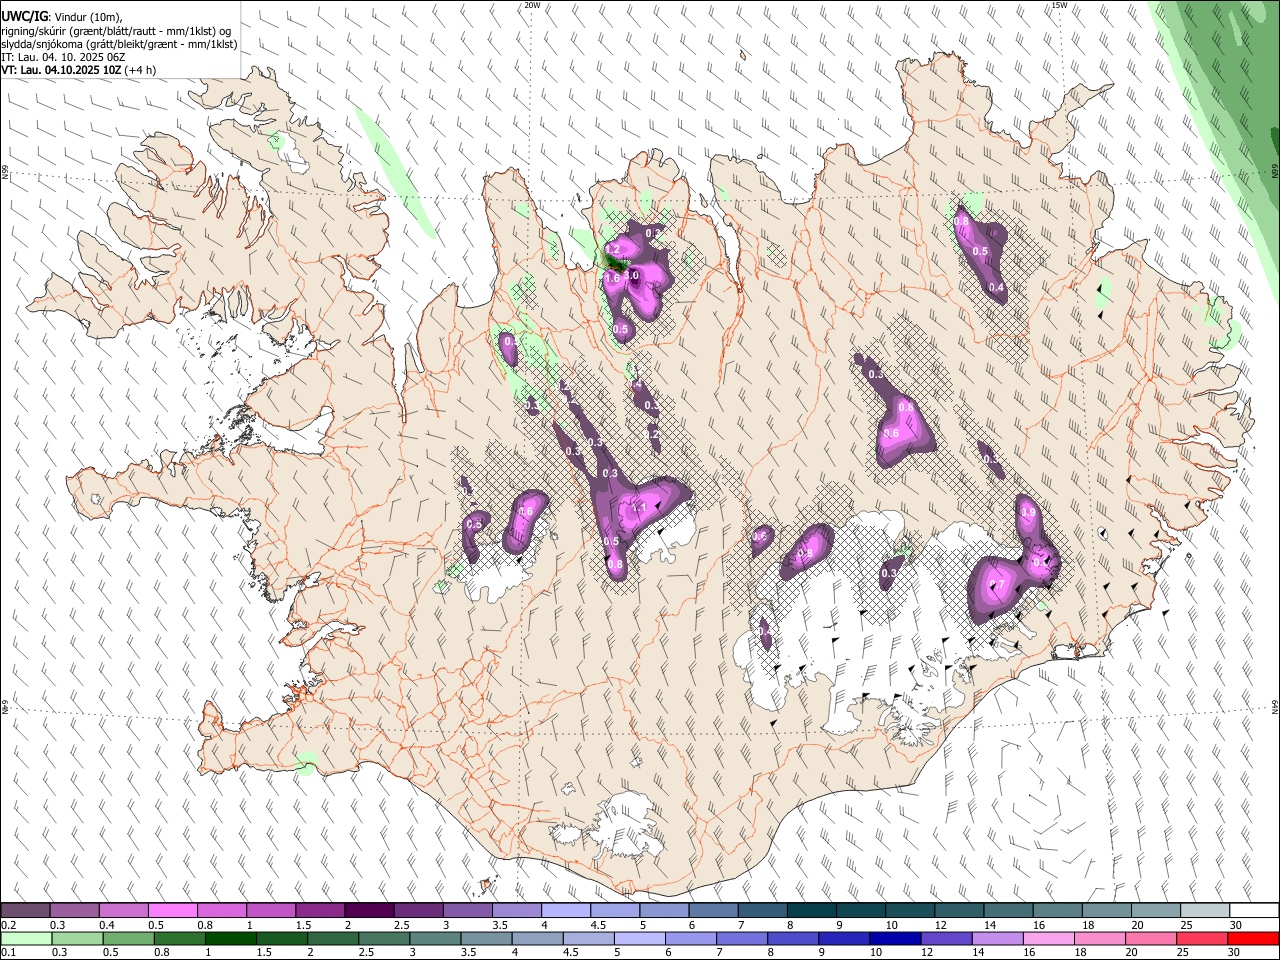
Task: Click the '0.9' snowfall value on the map
Action: tap(1029, 512)
